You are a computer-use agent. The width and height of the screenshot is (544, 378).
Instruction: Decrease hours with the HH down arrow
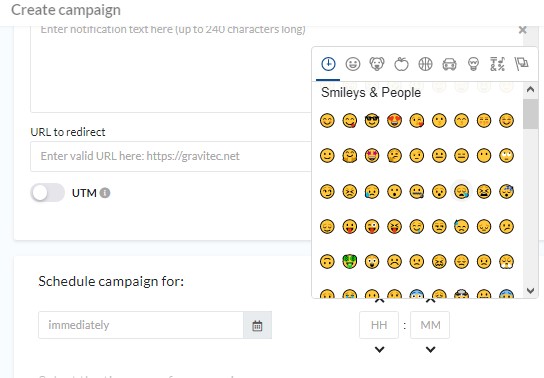(x=380, y=349)
